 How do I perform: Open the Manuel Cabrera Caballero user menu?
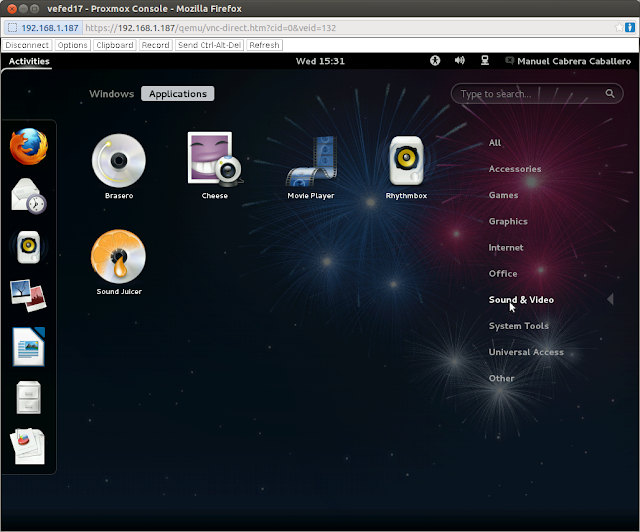(x=568, y=61)
